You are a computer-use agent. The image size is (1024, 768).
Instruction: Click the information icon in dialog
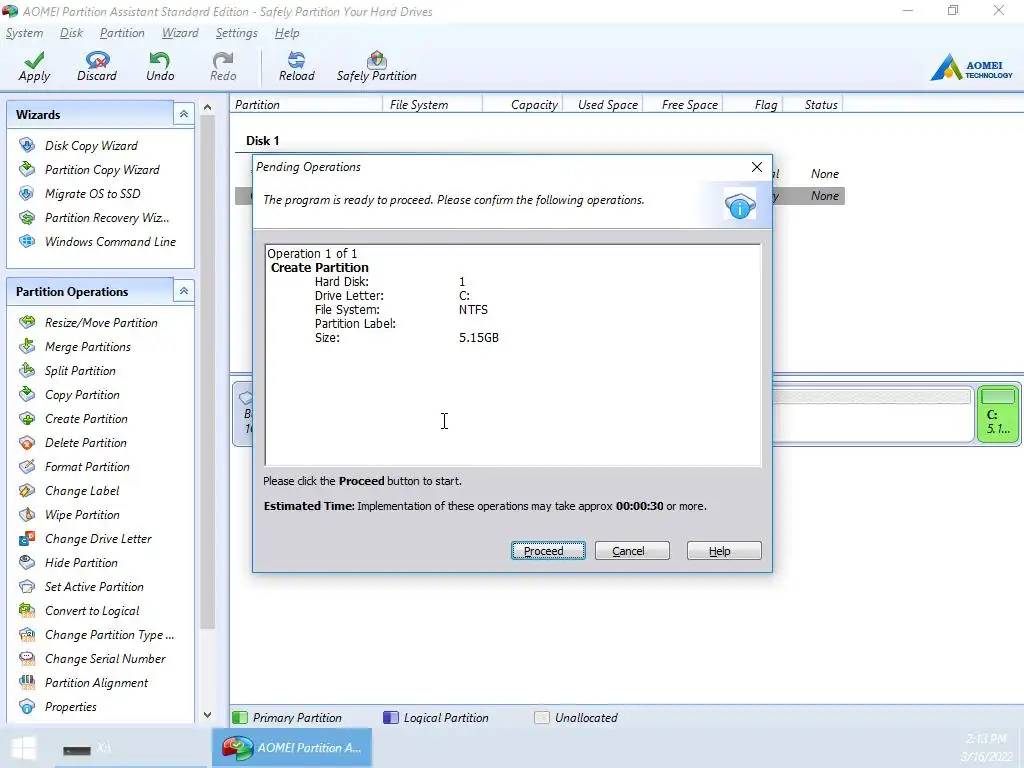[x=740, y=205]
